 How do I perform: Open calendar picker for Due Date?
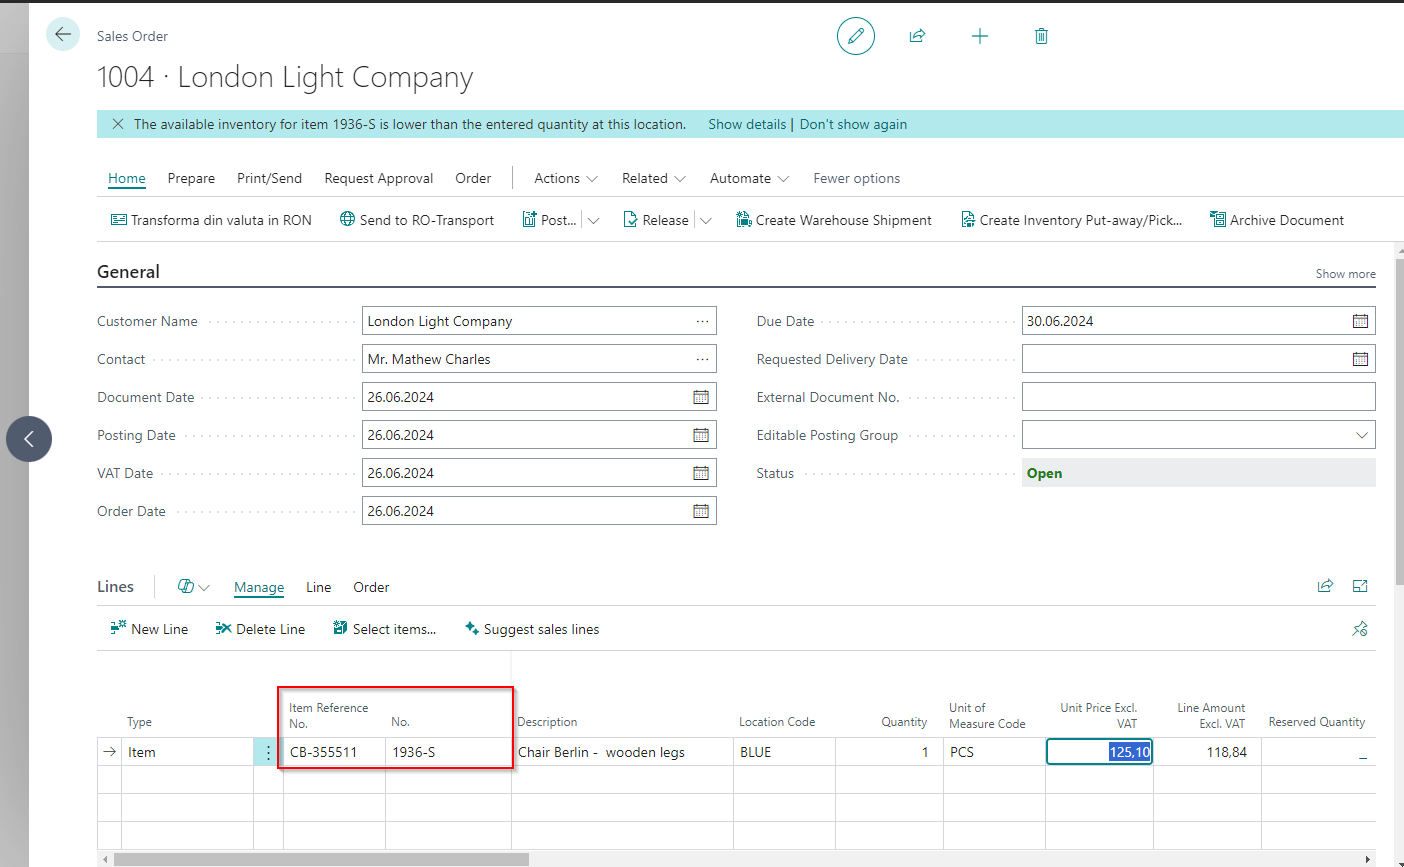coord(1360,321)
